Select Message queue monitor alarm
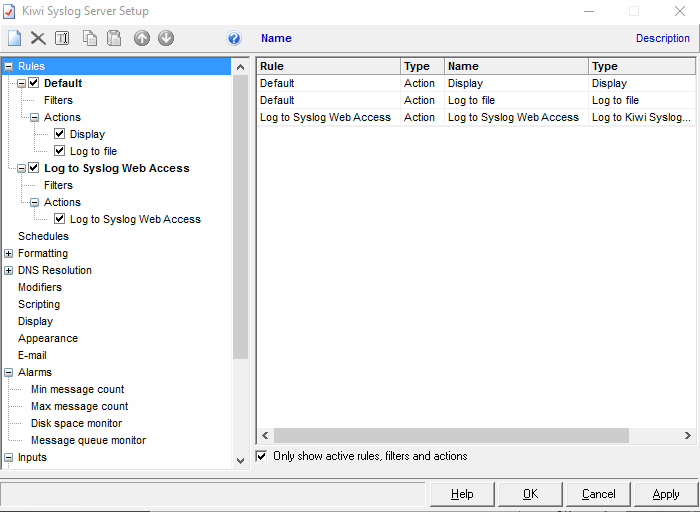This screenshot has width=700, height=512. pyautogui.click(x=88, y=440)
